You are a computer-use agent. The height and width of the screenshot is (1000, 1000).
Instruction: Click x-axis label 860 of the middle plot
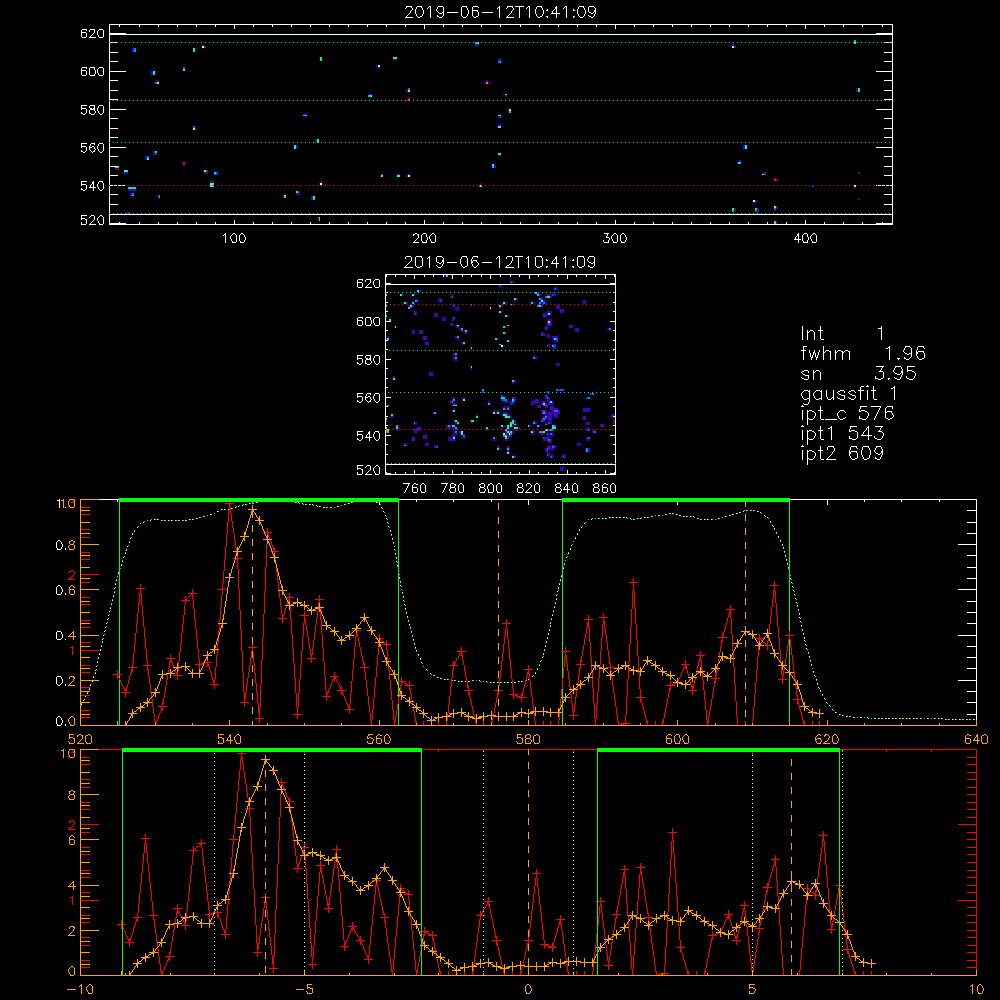coord(605,489)
